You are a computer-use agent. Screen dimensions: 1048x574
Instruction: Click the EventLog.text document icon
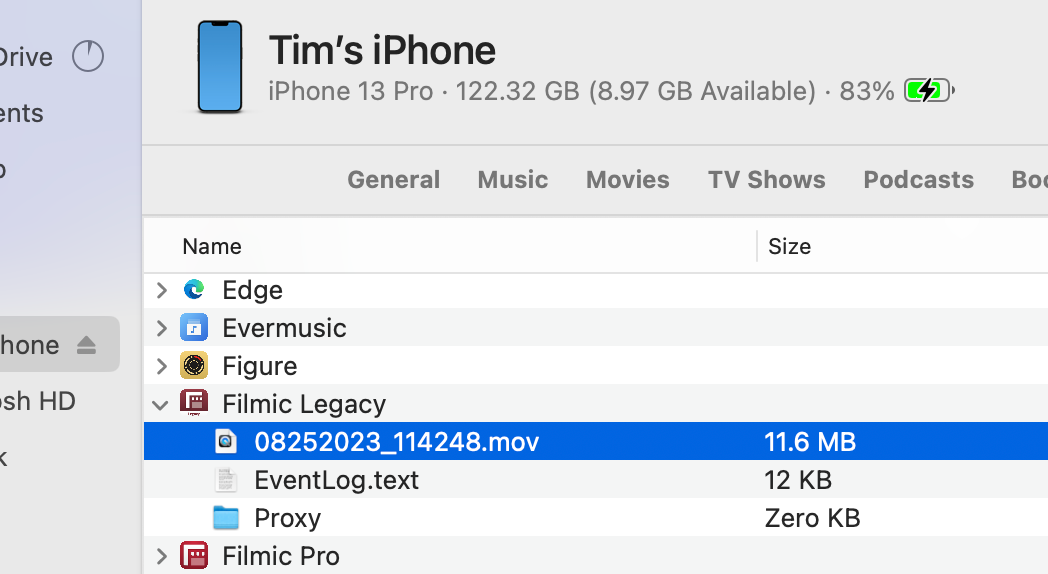point(226,480)
